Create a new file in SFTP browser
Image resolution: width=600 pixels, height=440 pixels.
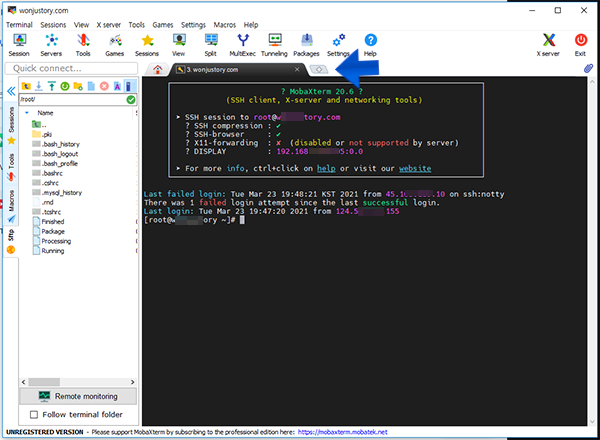(x=91, y=86)
